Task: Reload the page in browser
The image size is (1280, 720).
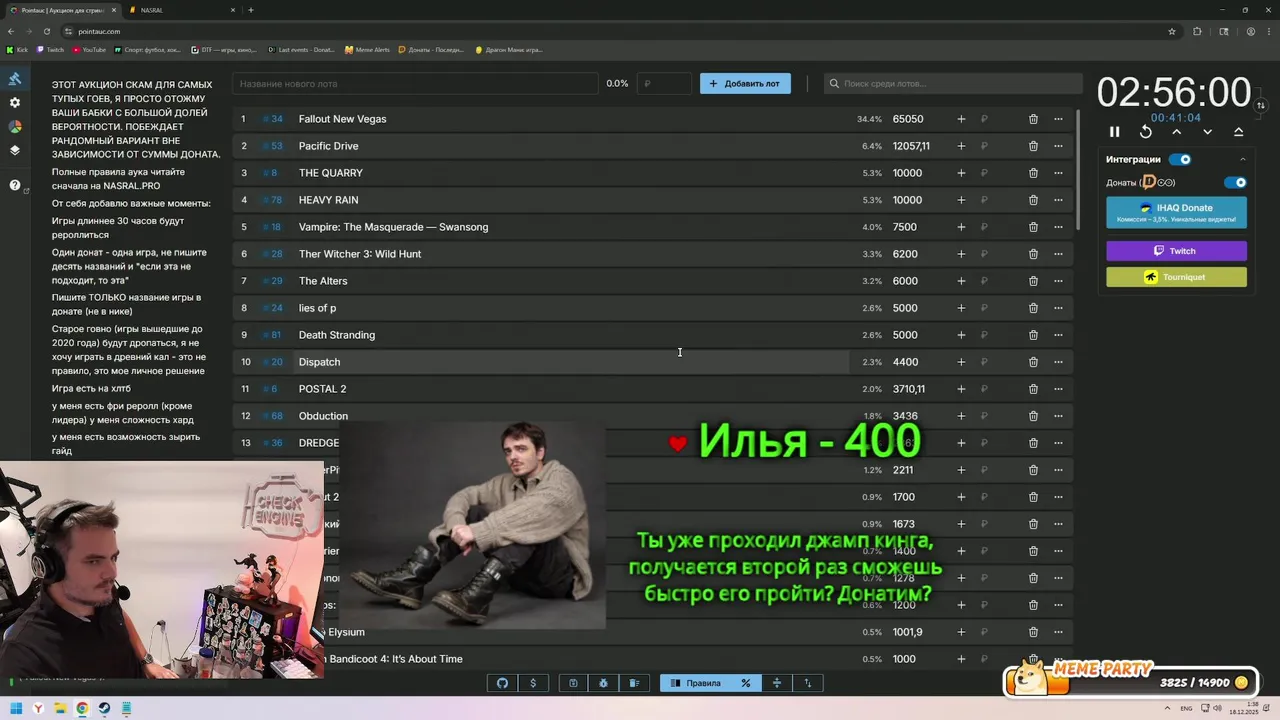Action: pyautogui.click(x=45, y=31)
